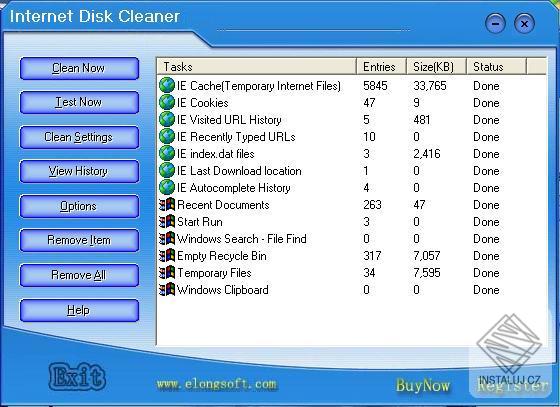The image size is (560, 407).
Task: Open the Options dialog
Action: coord(79,206)
